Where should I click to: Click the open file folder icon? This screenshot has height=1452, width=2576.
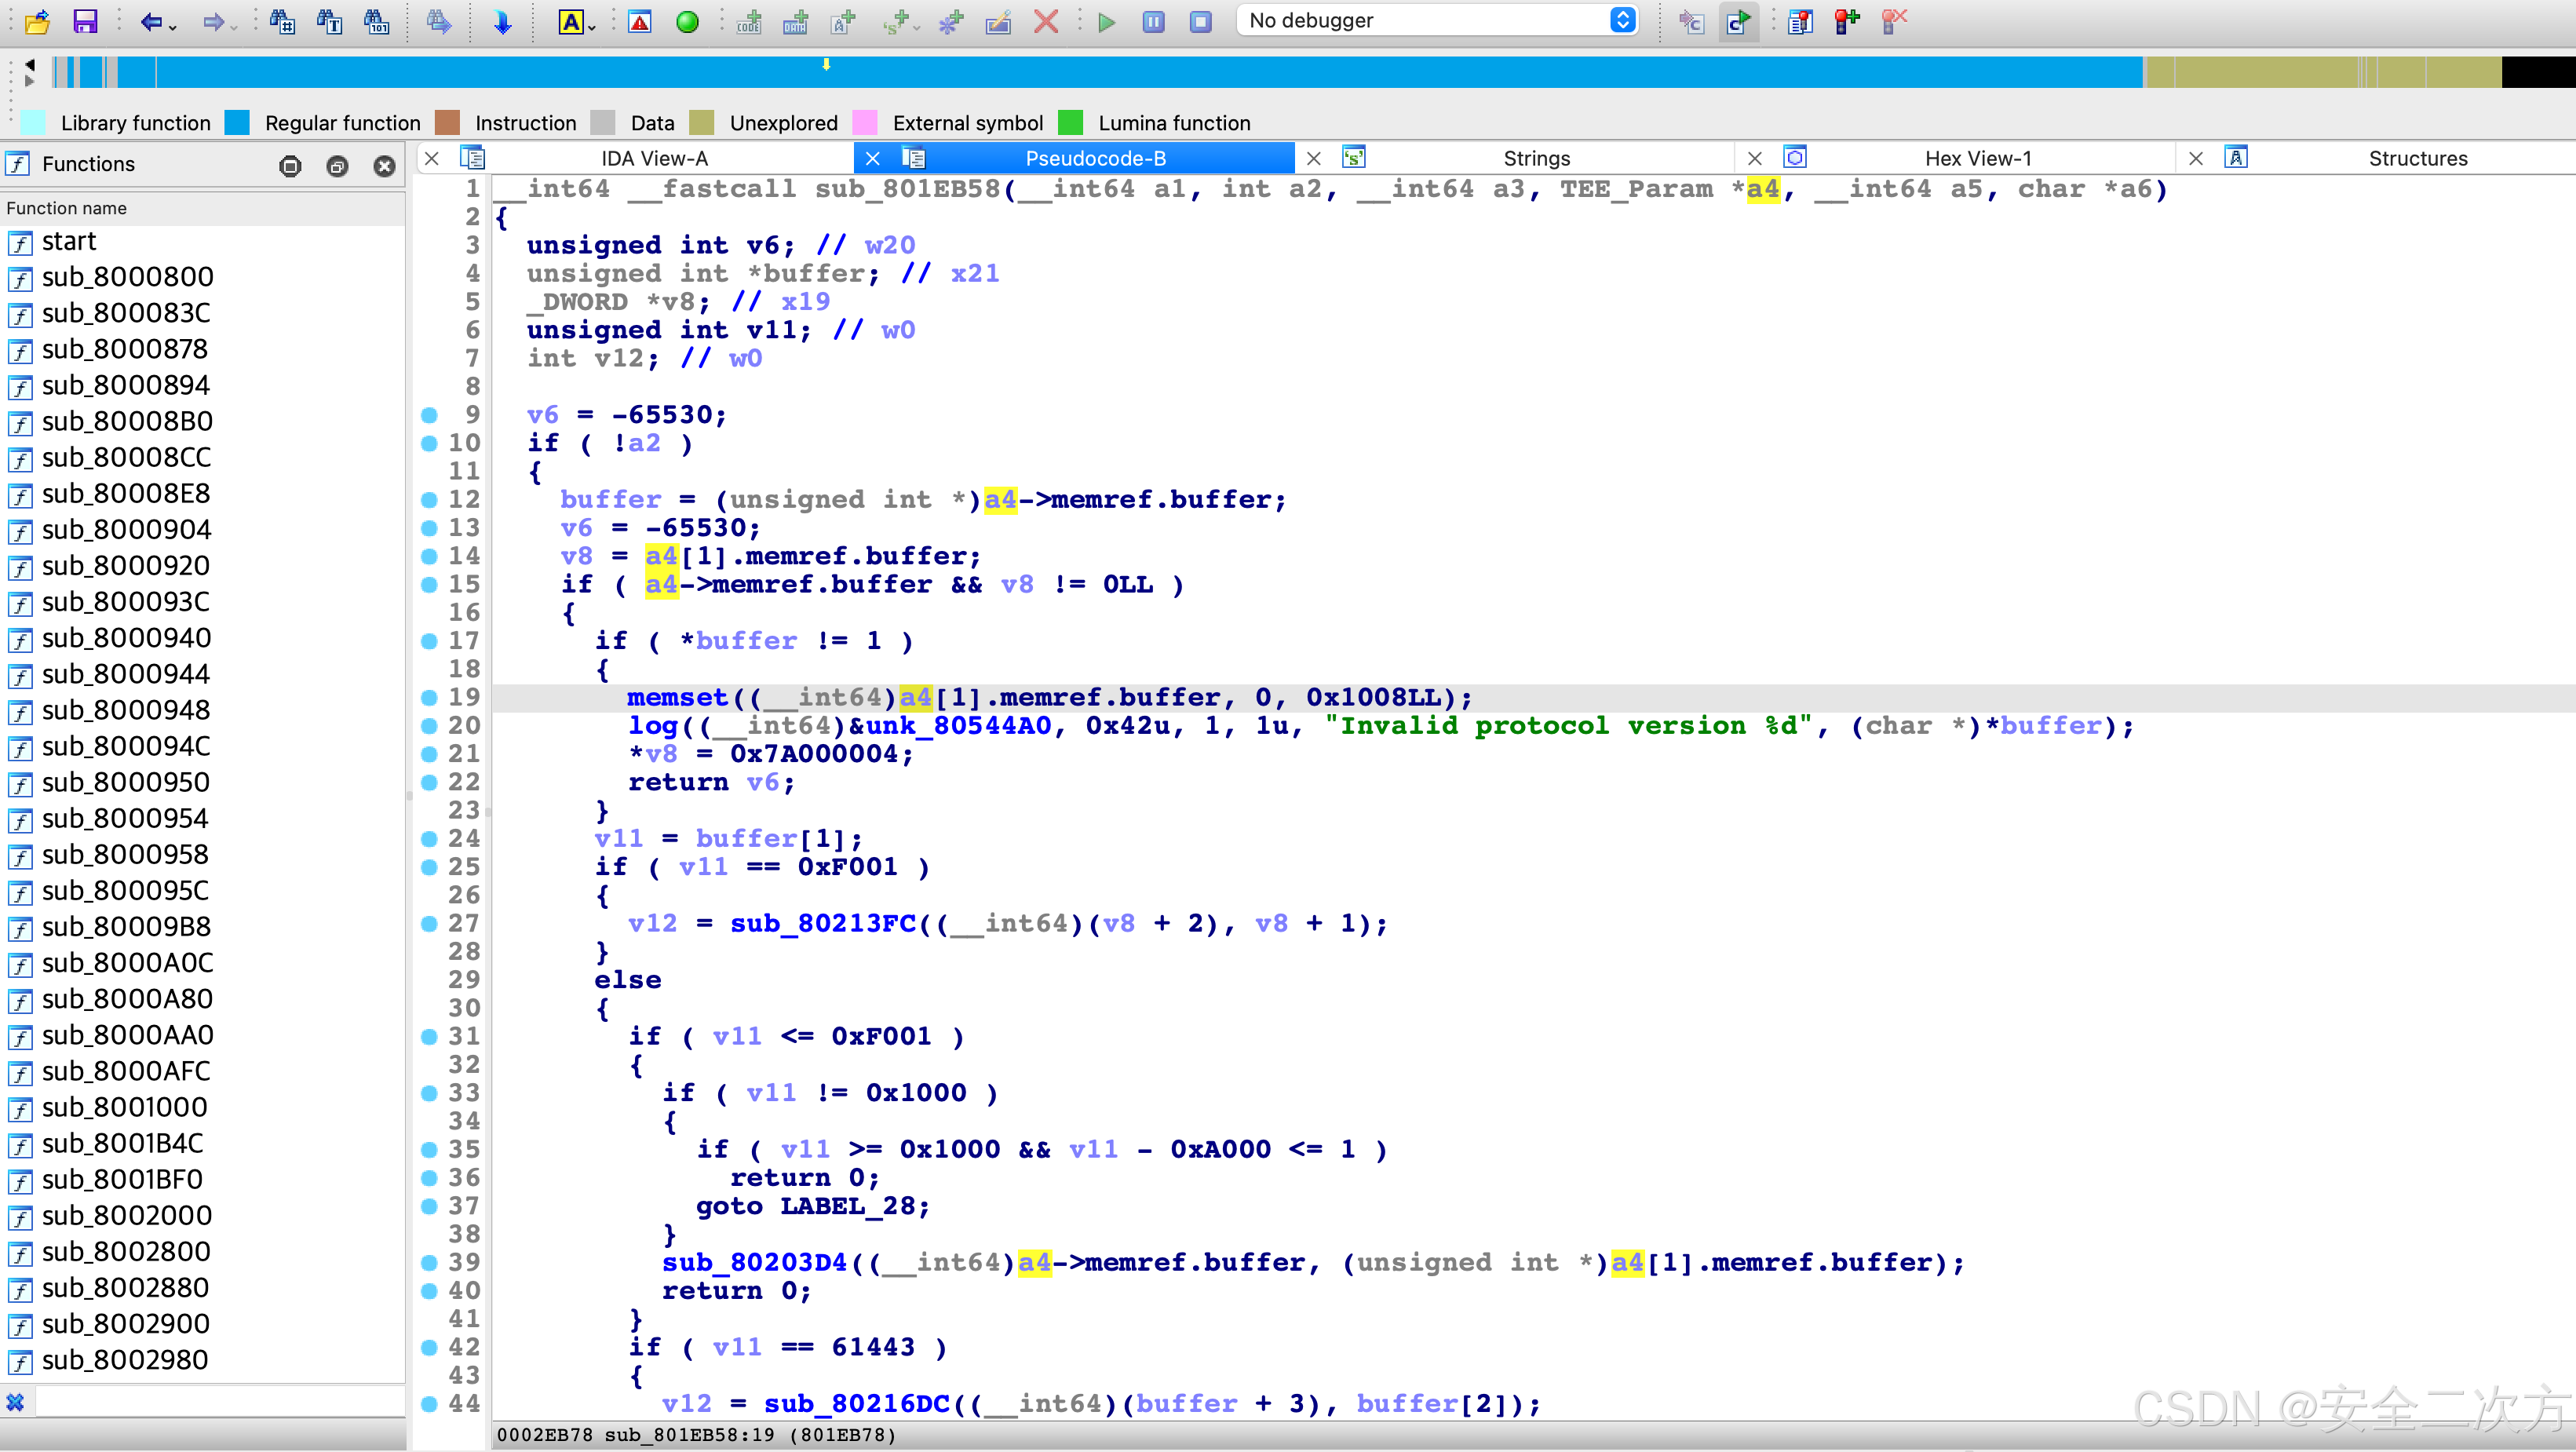tap(38, 21)
